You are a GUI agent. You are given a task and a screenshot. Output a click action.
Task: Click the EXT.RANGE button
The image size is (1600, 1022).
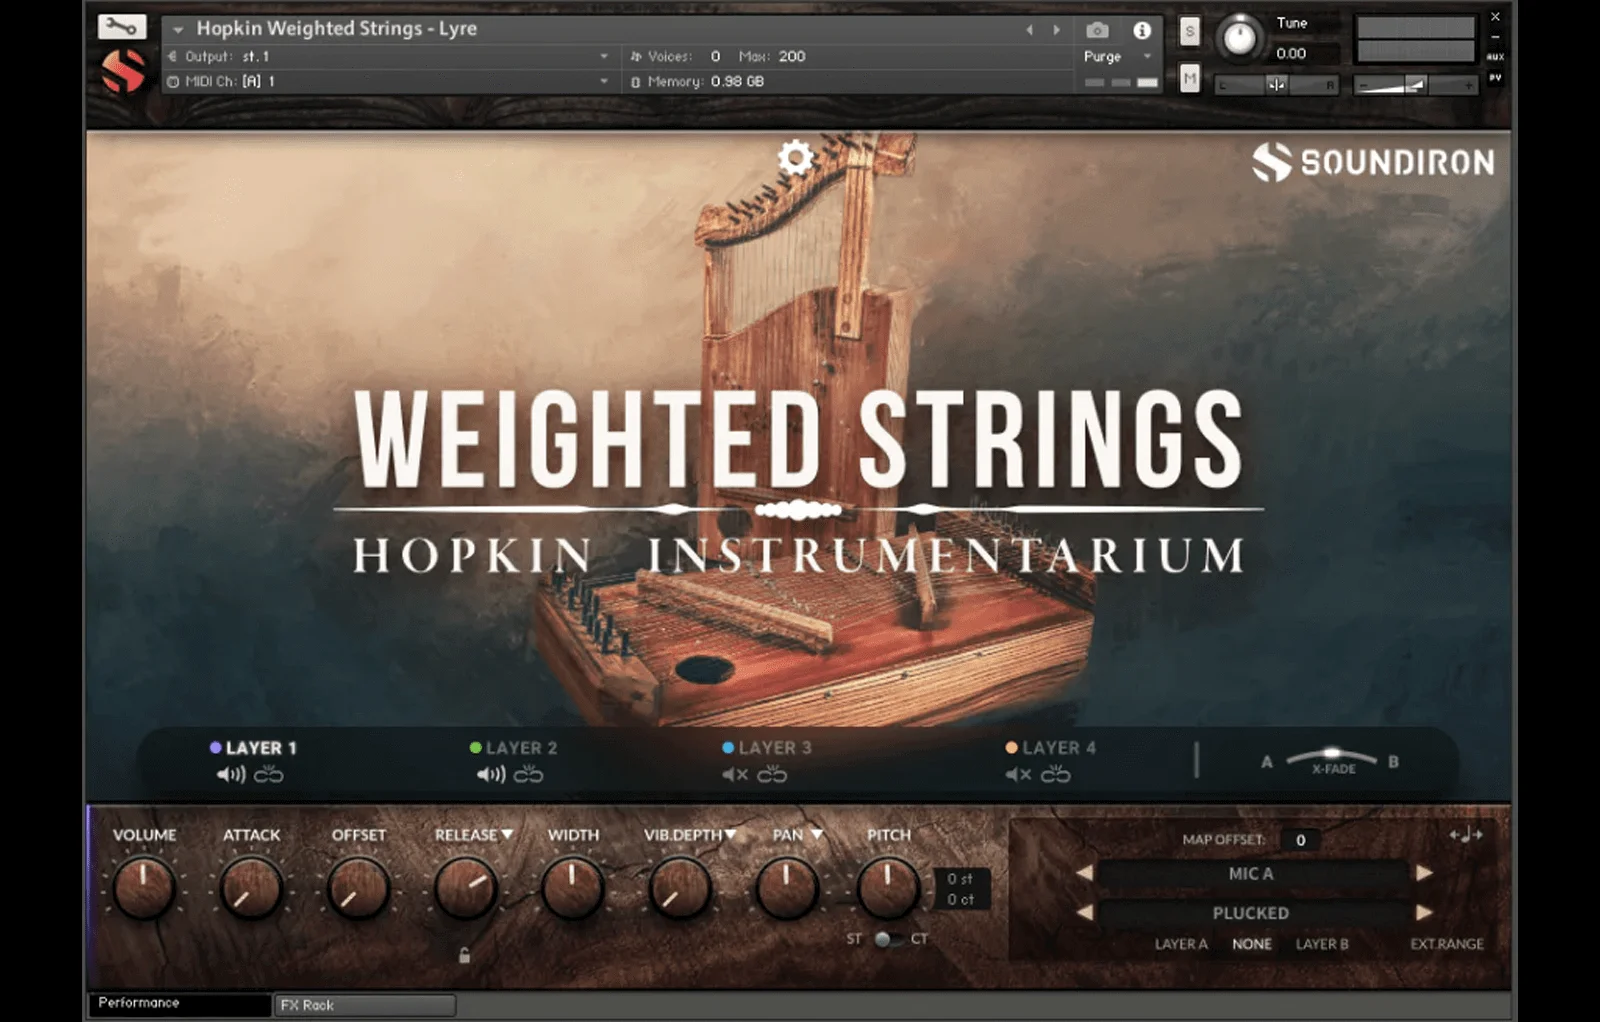1447,944
